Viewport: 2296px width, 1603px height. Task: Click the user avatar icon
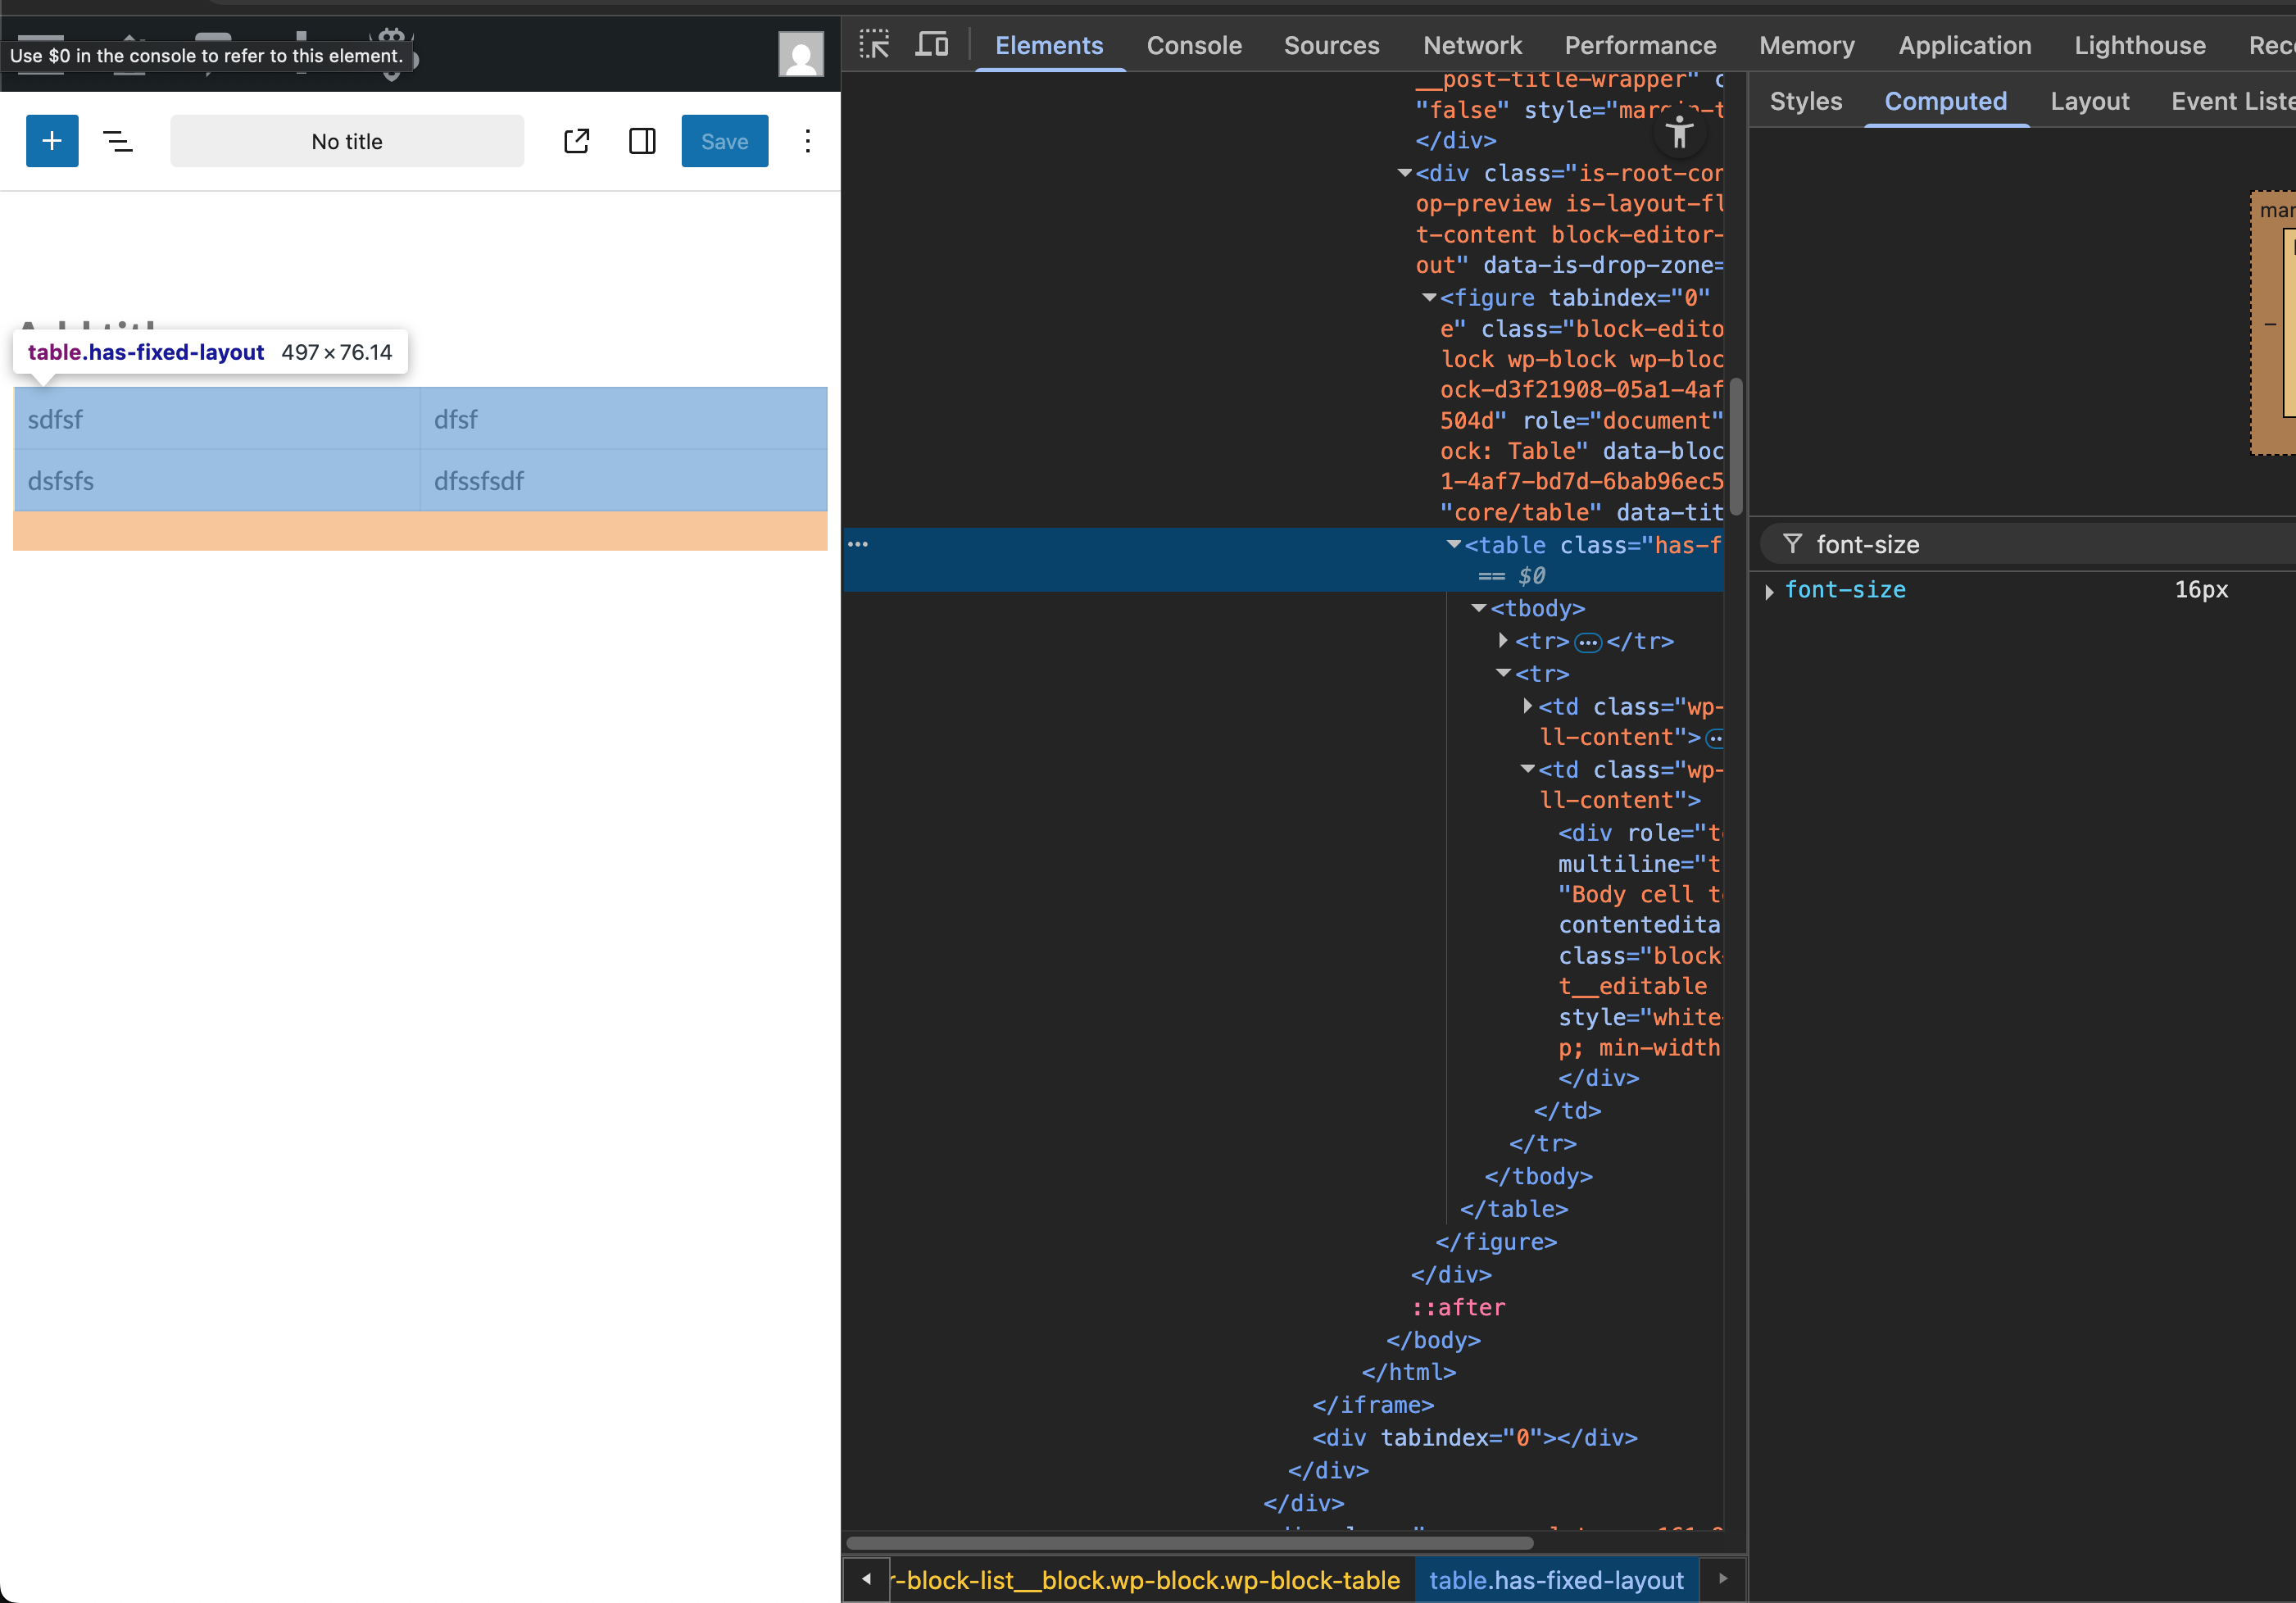point(801,54)
